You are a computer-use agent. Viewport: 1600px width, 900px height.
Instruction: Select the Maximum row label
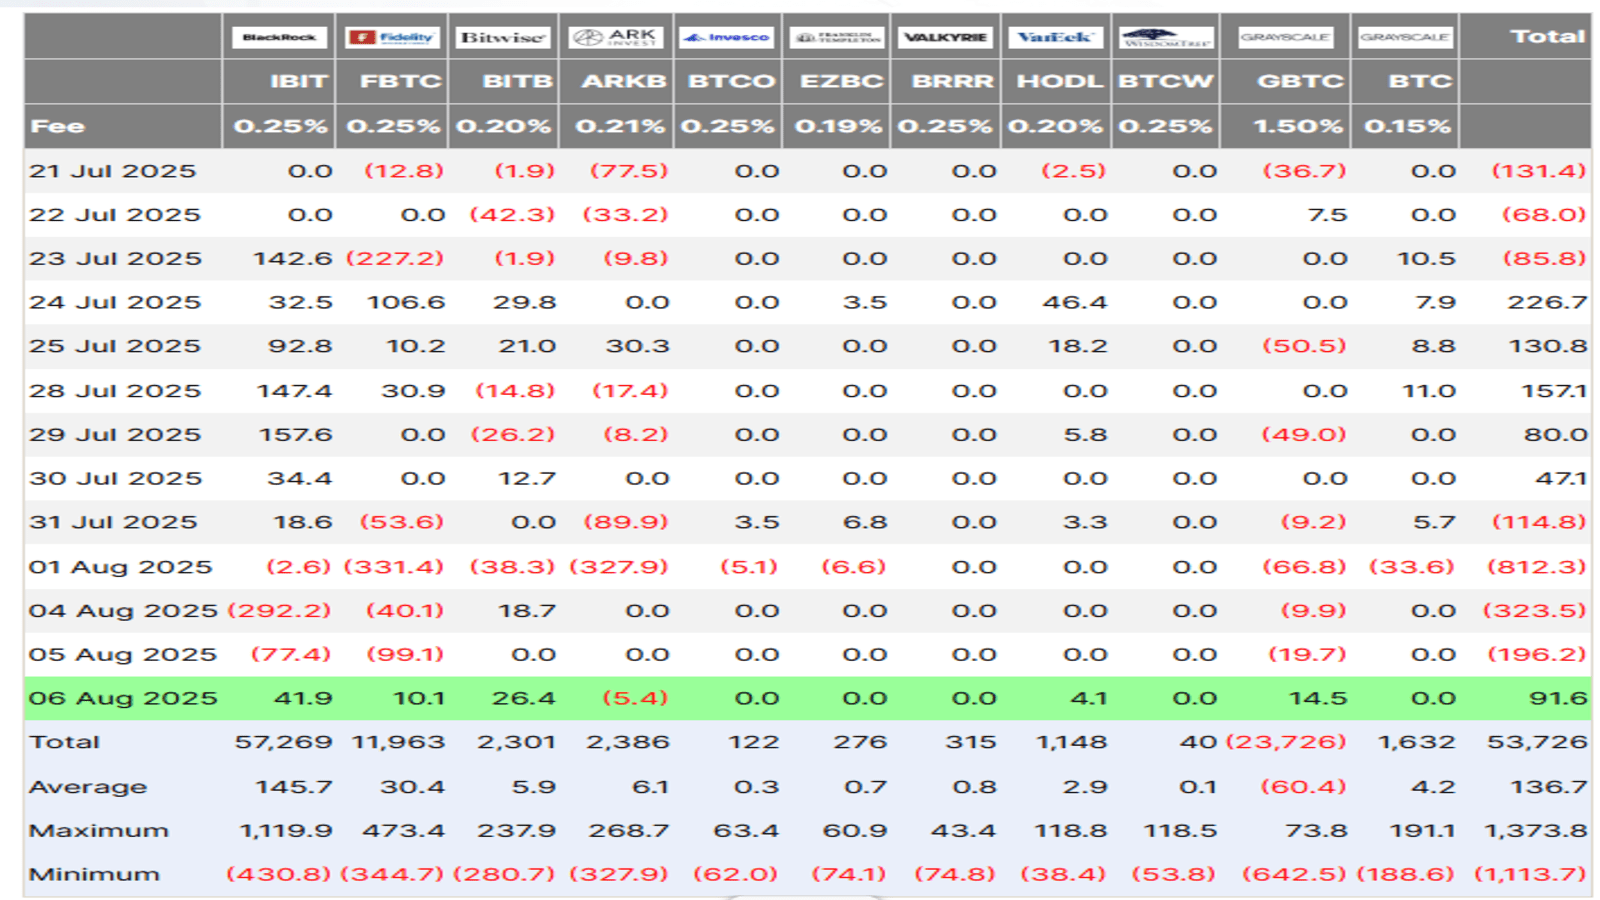[99, 831]
